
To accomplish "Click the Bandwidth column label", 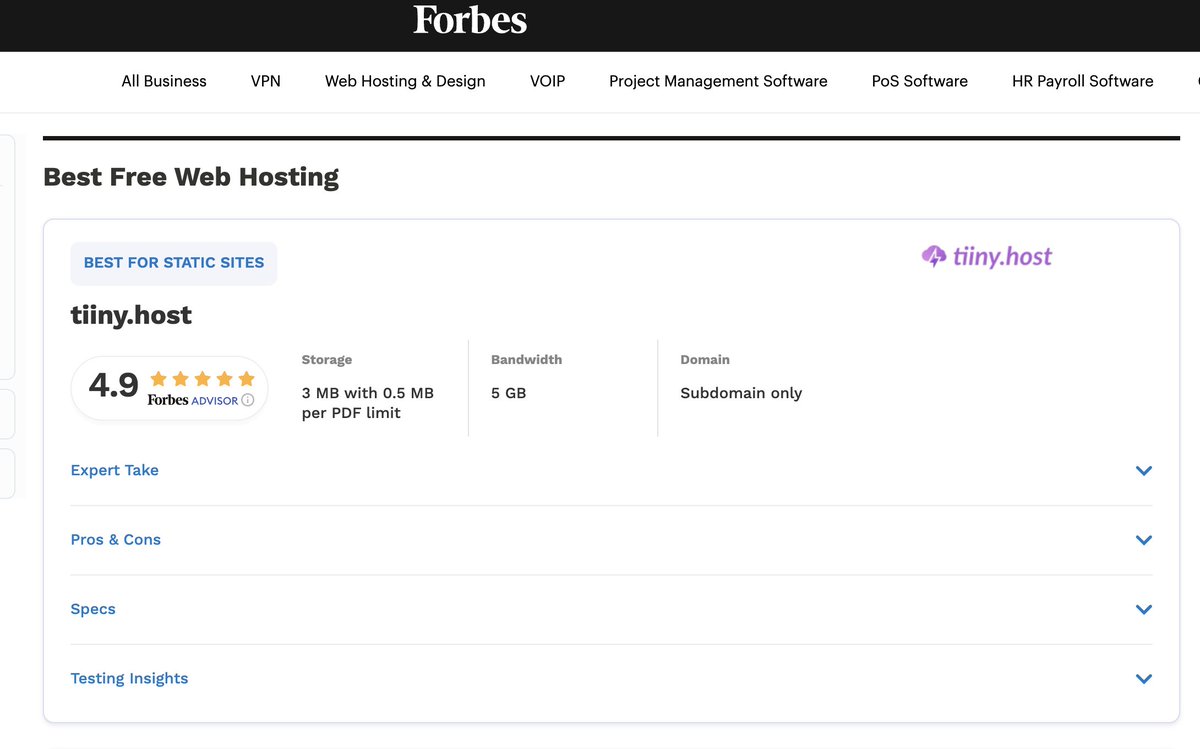I will point(526,359).
